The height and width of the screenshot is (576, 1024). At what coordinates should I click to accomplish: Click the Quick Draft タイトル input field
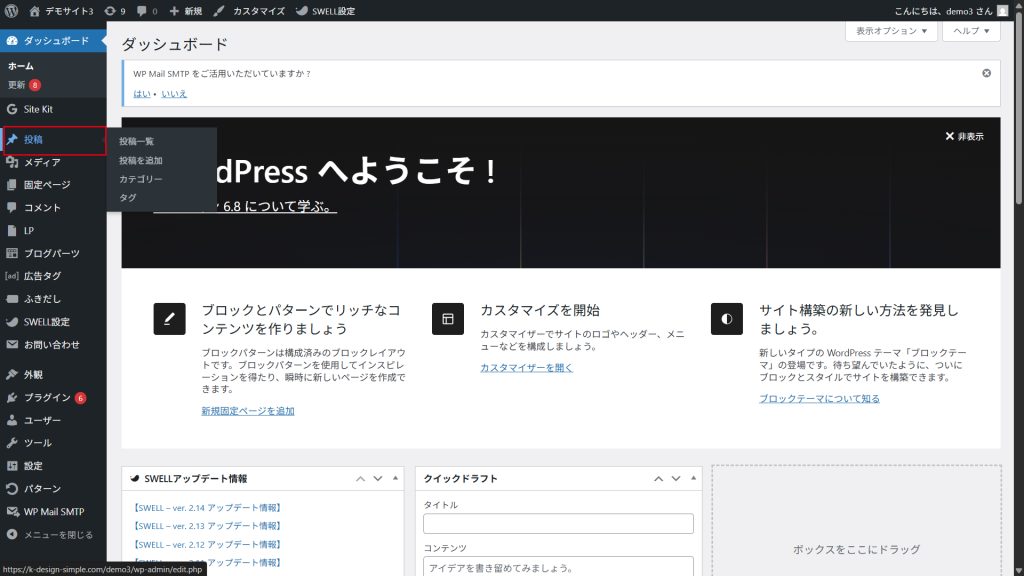point(557,524)
